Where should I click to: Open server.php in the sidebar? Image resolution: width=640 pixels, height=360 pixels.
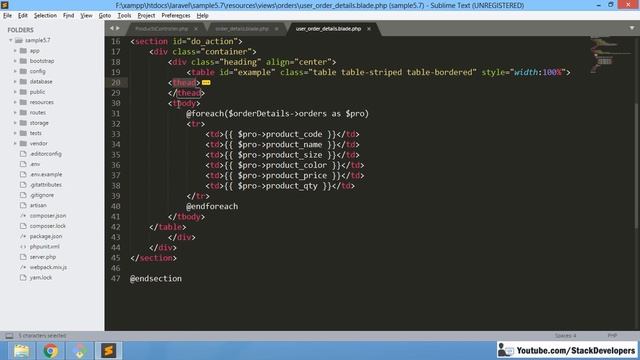point(42,257)
